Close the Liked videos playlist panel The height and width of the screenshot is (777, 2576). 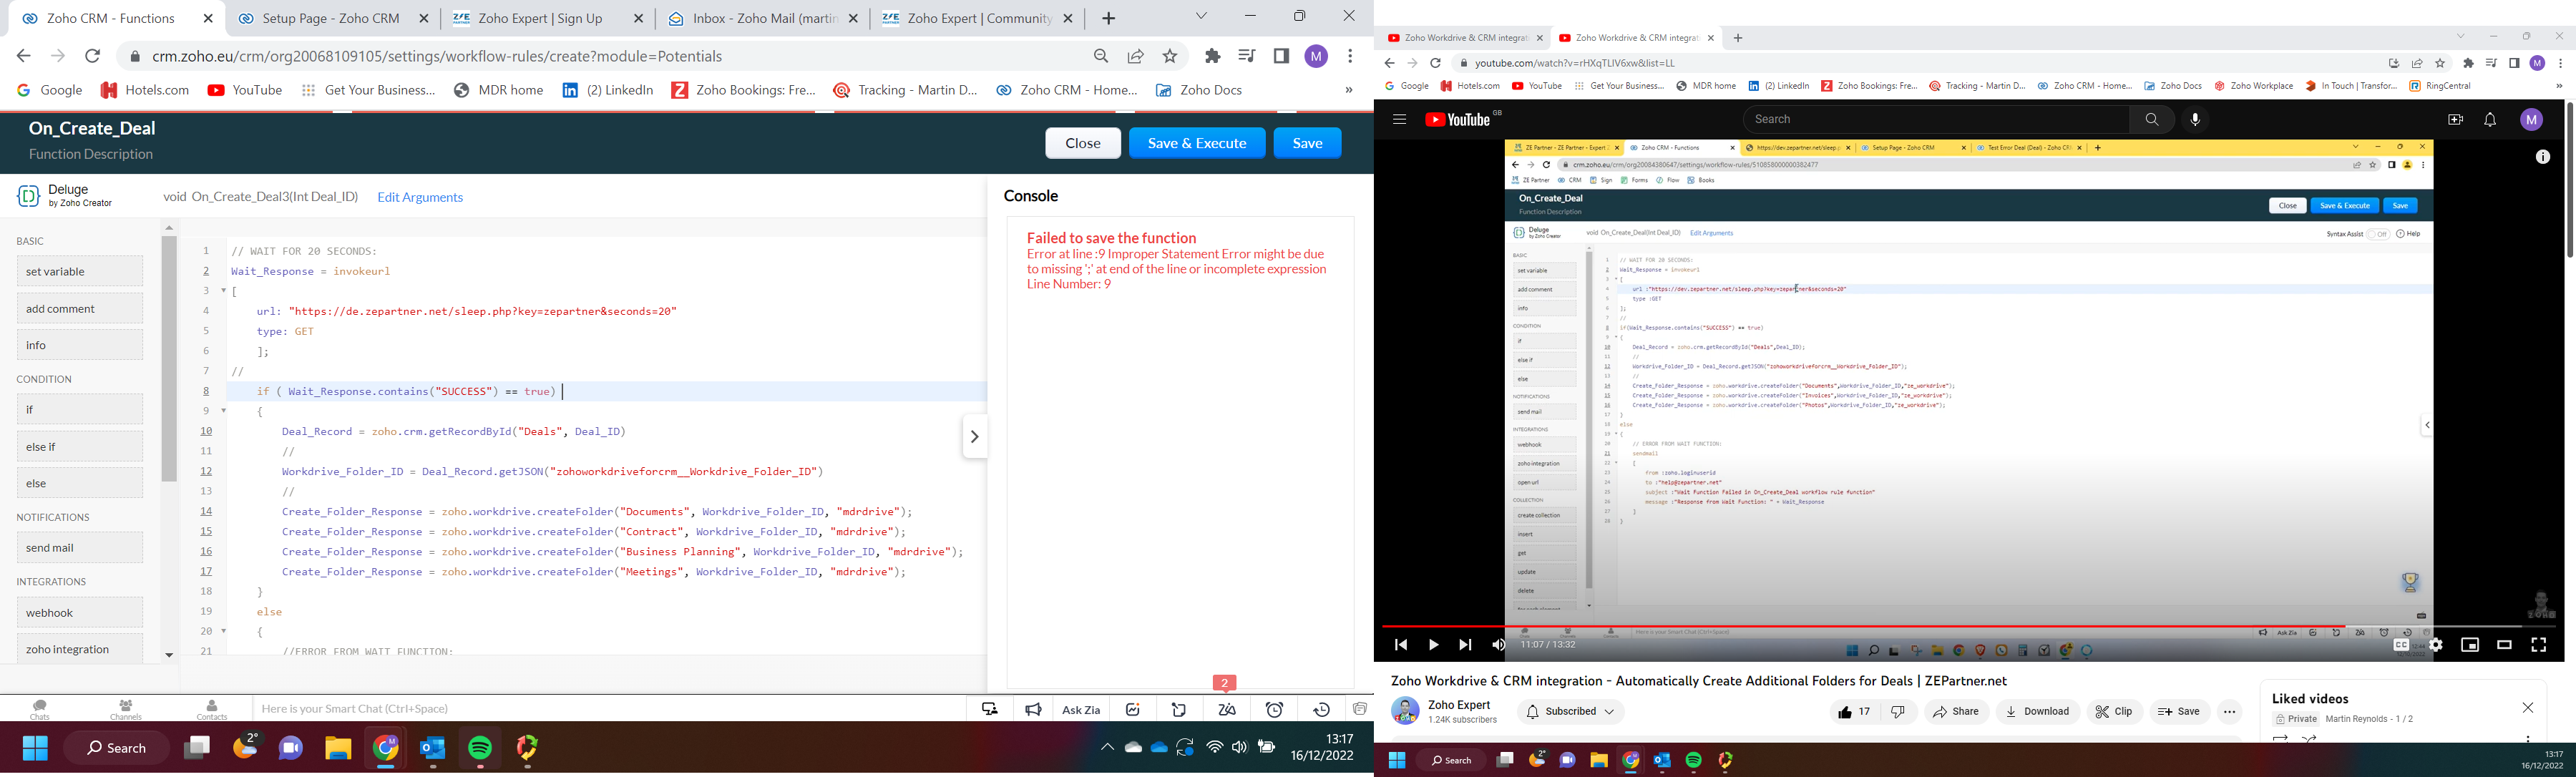click(x=2527, y=708)
